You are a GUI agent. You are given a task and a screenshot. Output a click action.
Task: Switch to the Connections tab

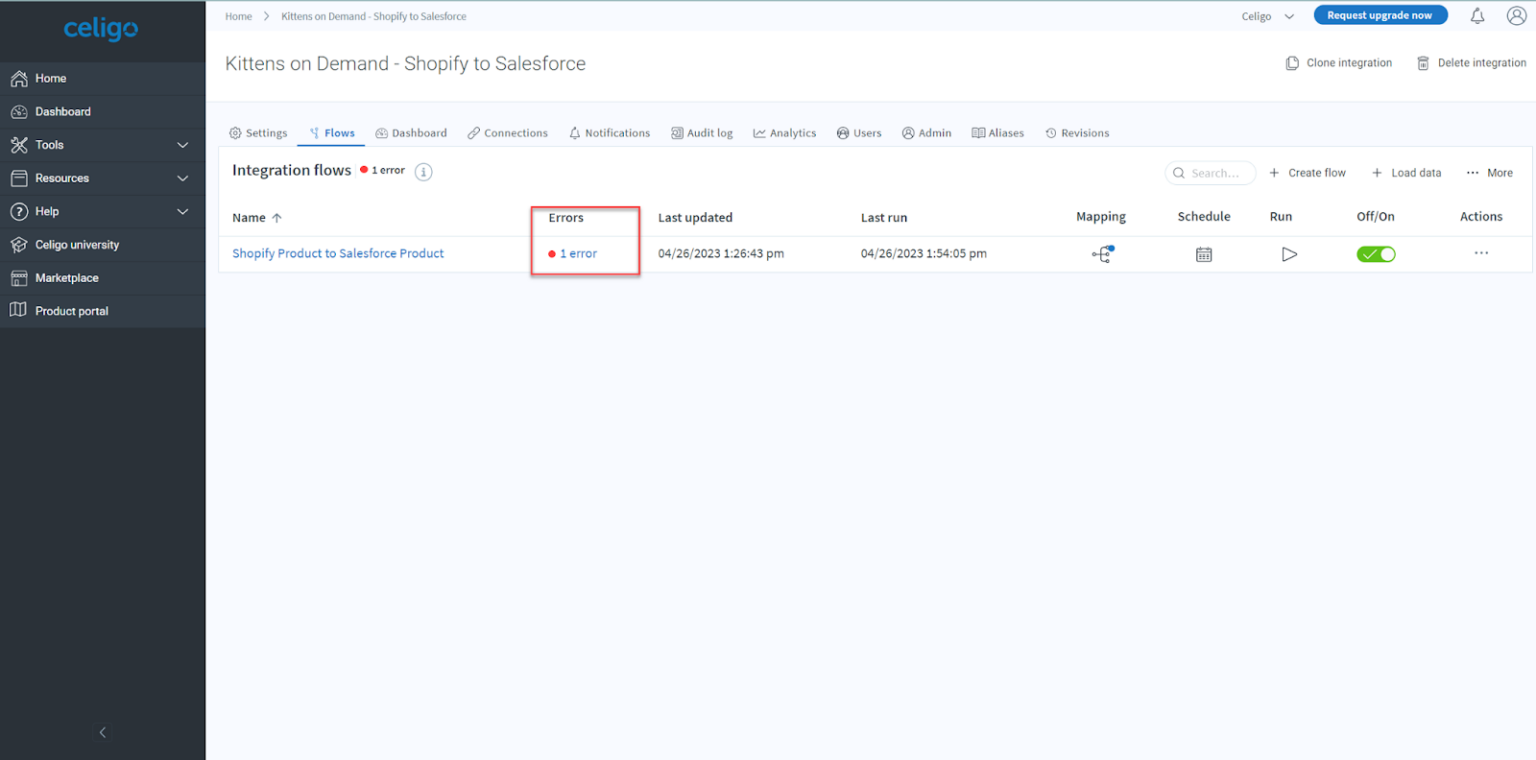[x=507, y=132]
